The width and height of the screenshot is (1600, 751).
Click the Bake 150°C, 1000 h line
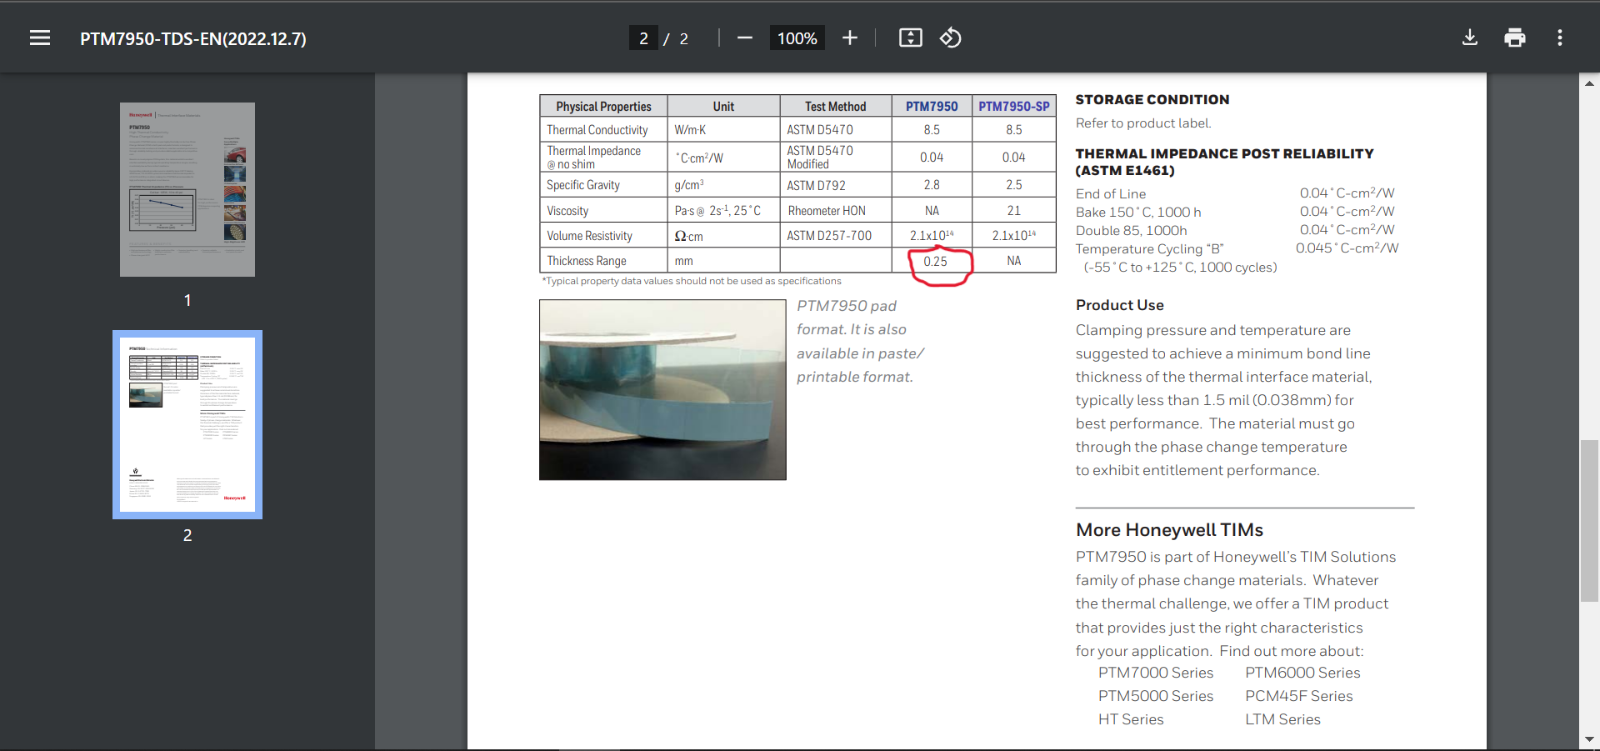[1138, 212]
